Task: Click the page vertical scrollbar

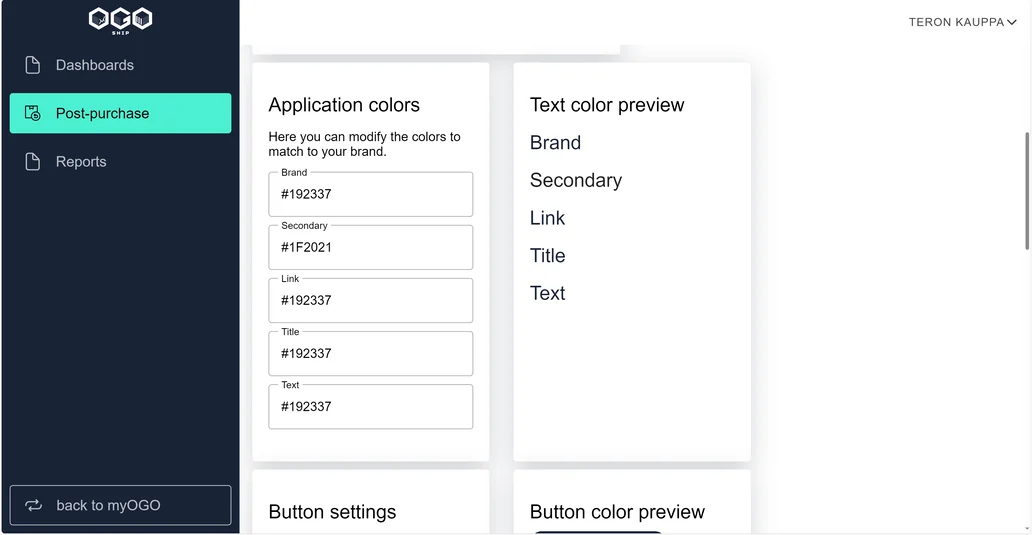Action: (x=1027, y=191)
